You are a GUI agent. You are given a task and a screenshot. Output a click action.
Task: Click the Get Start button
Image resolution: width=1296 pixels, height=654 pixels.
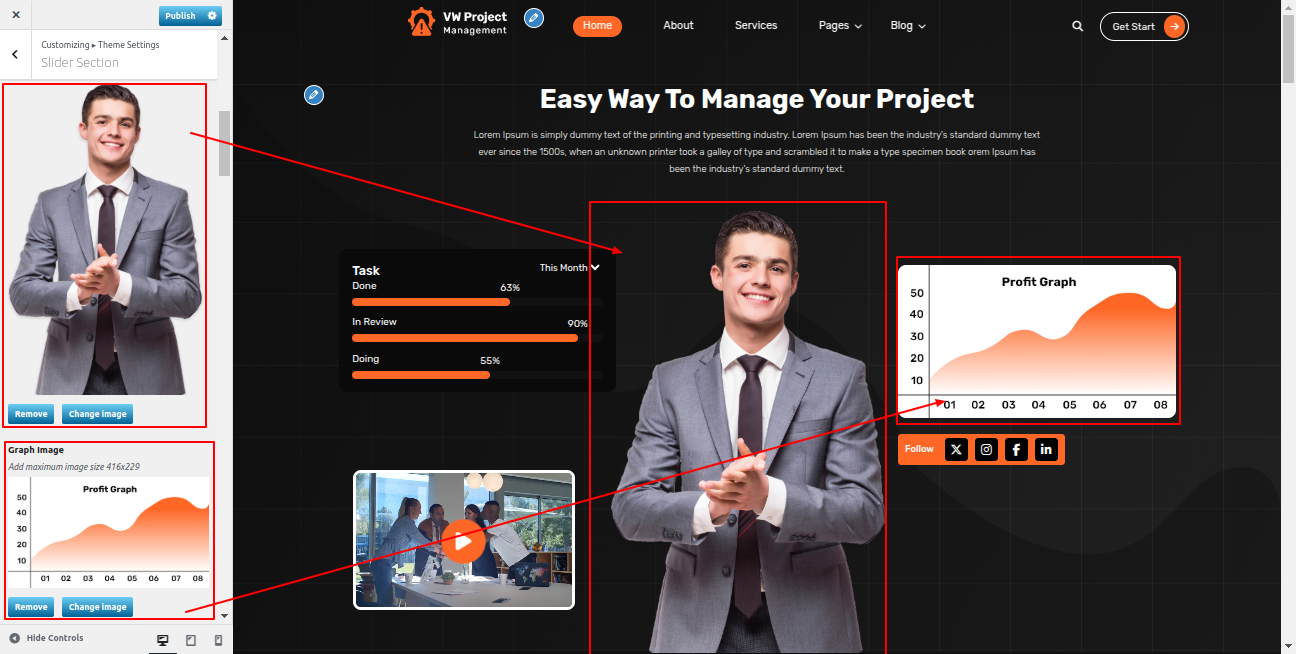click(x=1144, y=27)
